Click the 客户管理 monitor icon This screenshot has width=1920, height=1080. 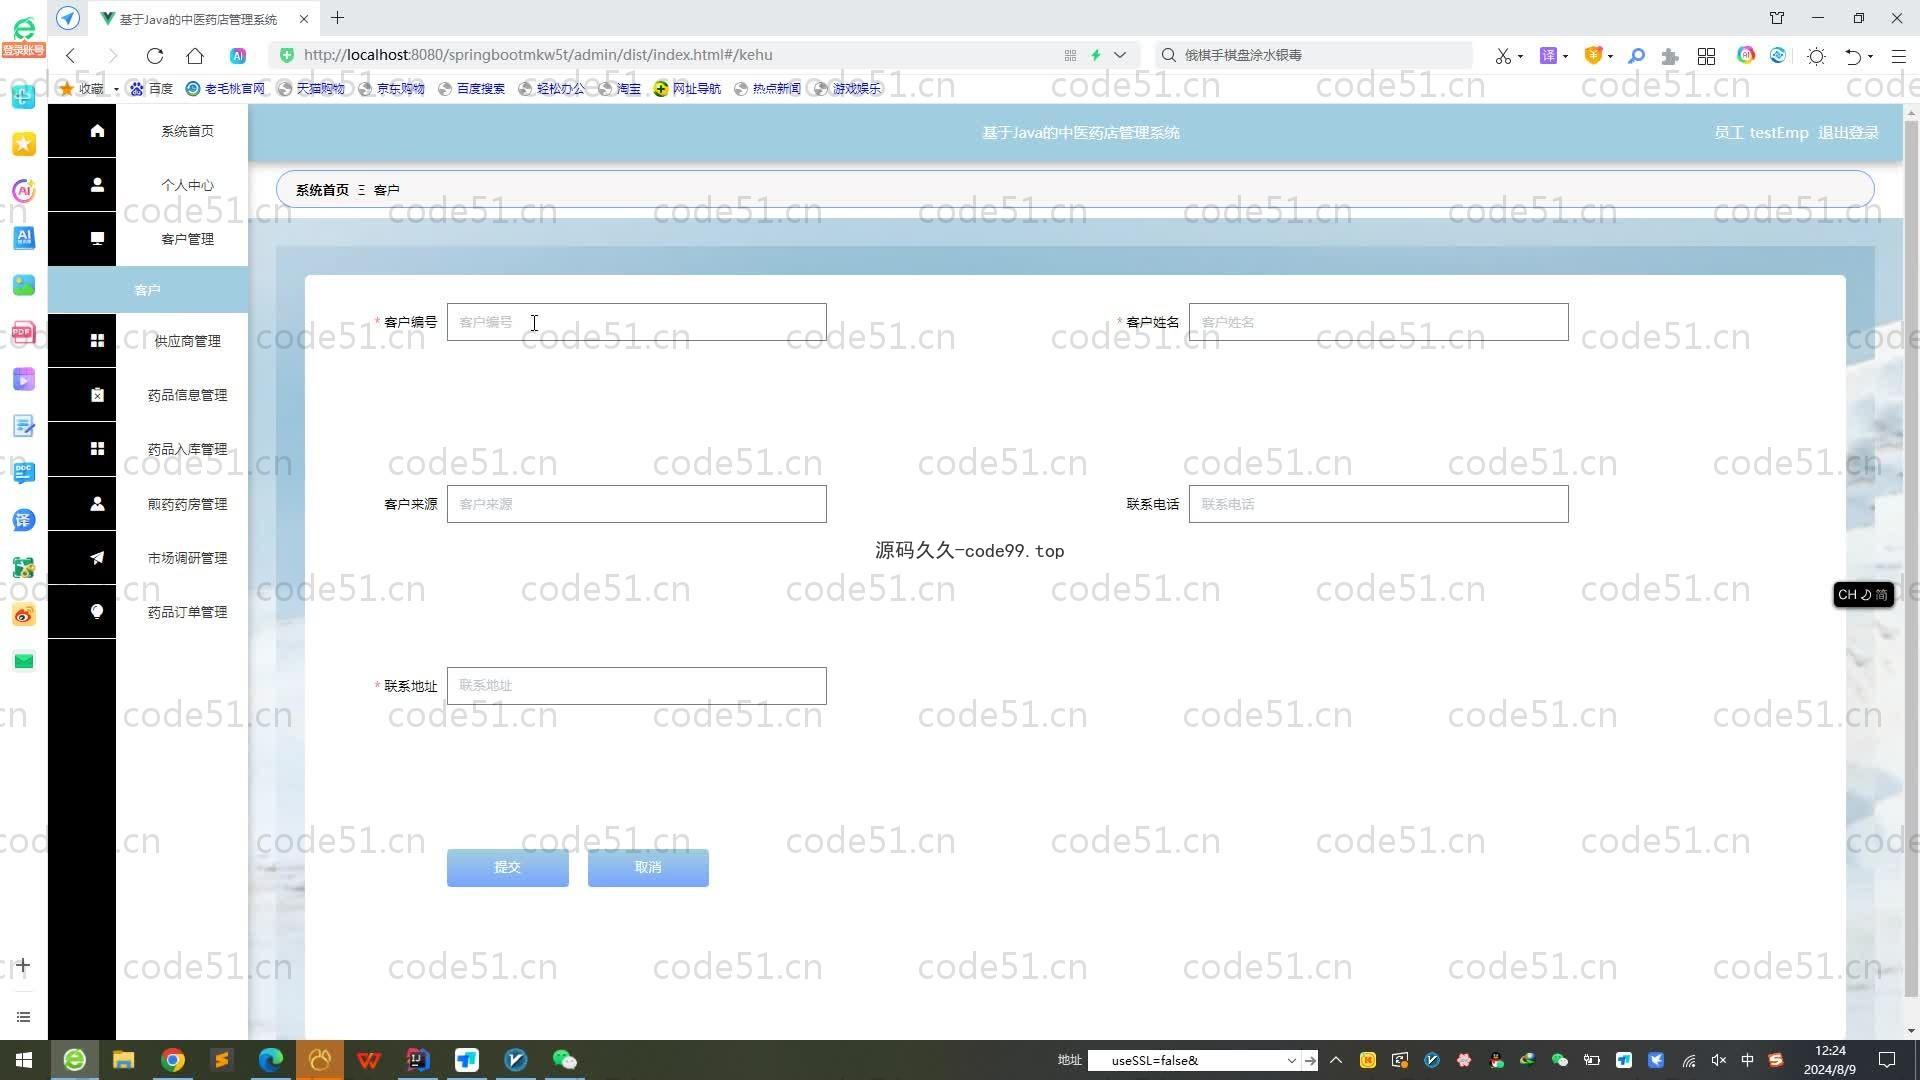[97, 239]
